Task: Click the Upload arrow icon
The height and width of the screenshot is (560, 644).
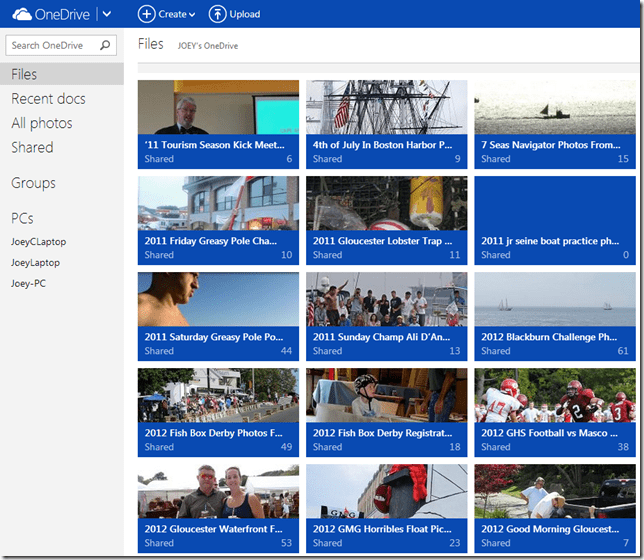Action: (217, 14)
